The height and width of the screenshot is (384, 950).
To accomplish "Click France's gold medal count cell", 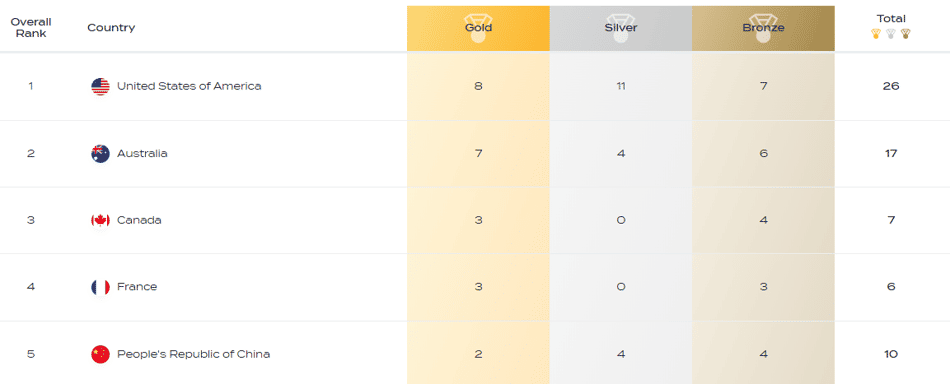I will click(x=478, y=287).
